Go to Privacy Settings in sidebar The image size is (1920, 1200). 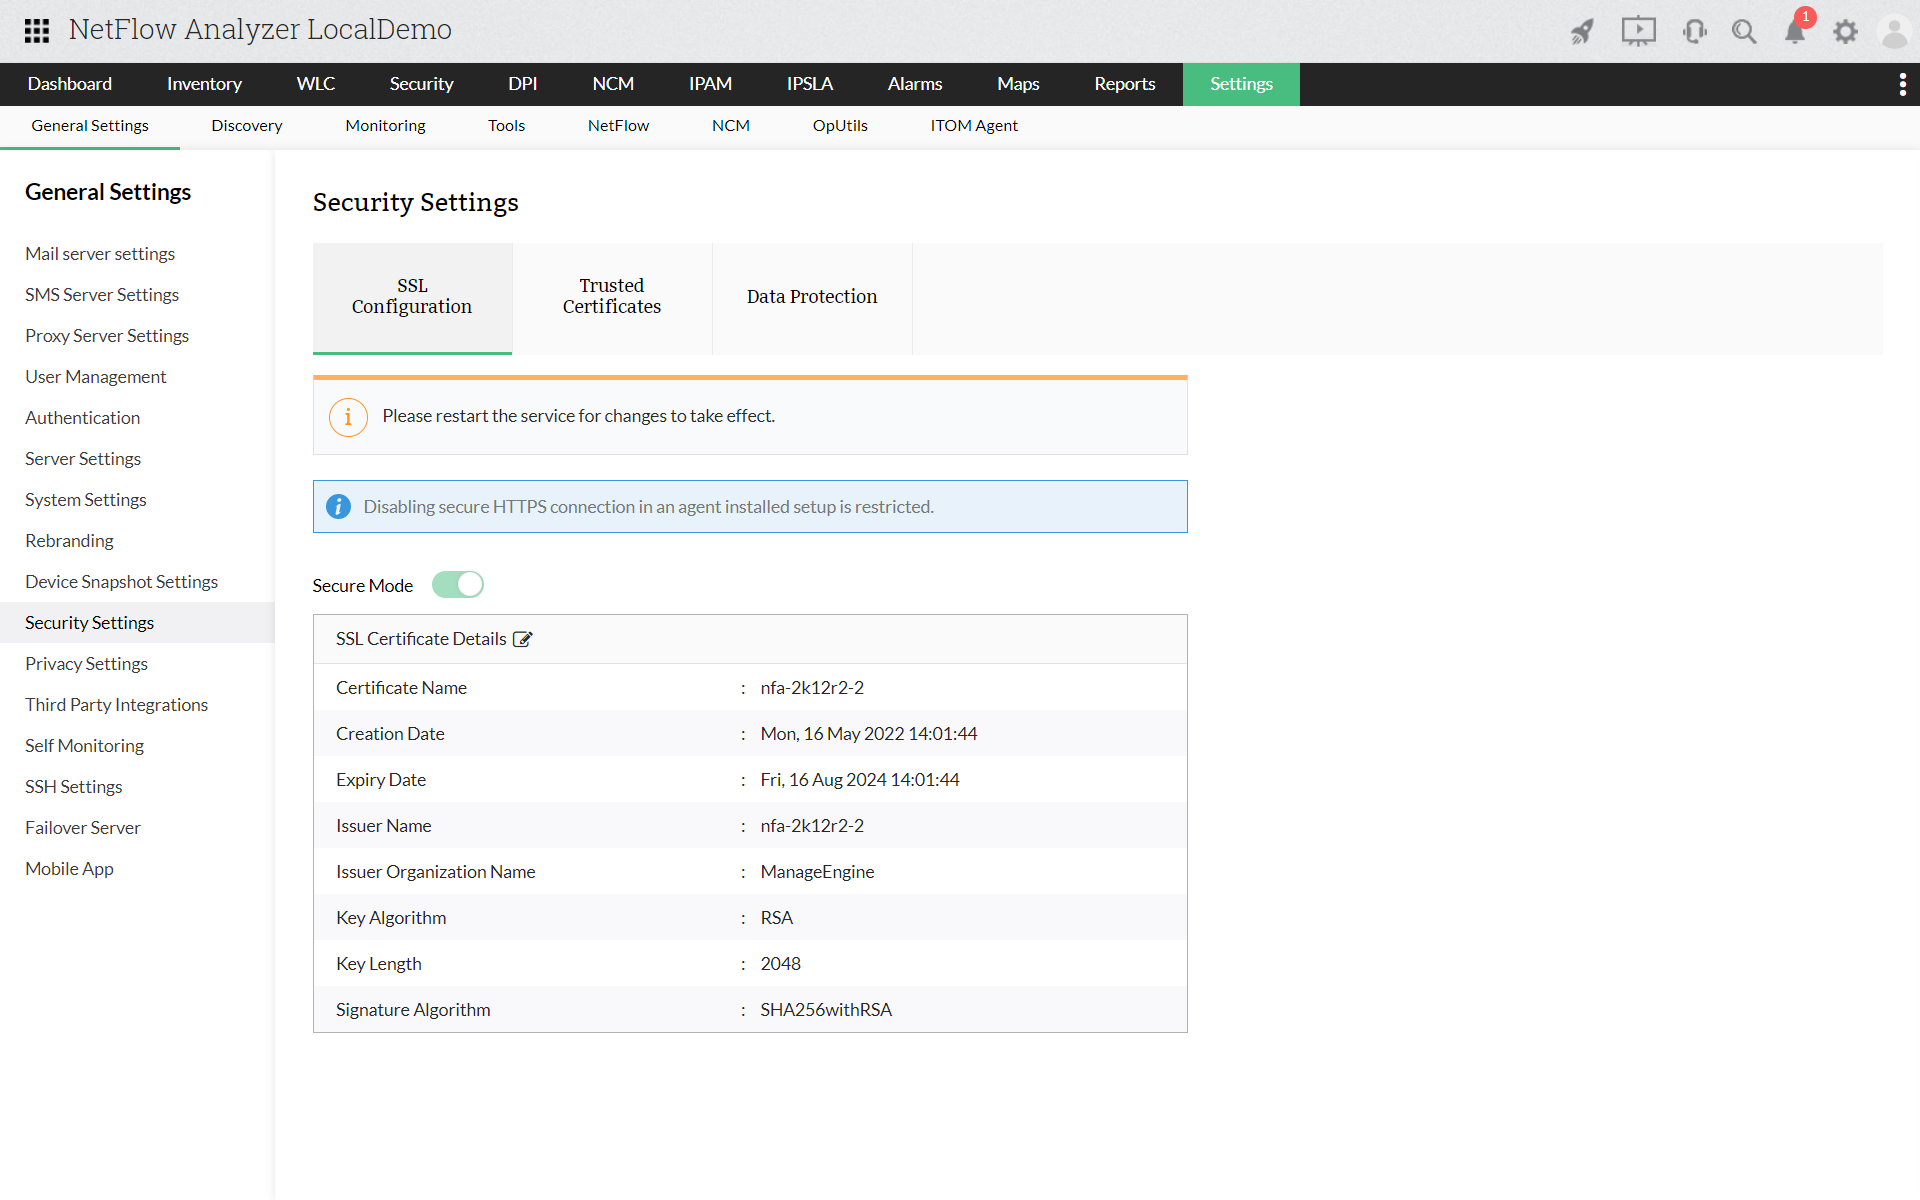coord(86,664)
